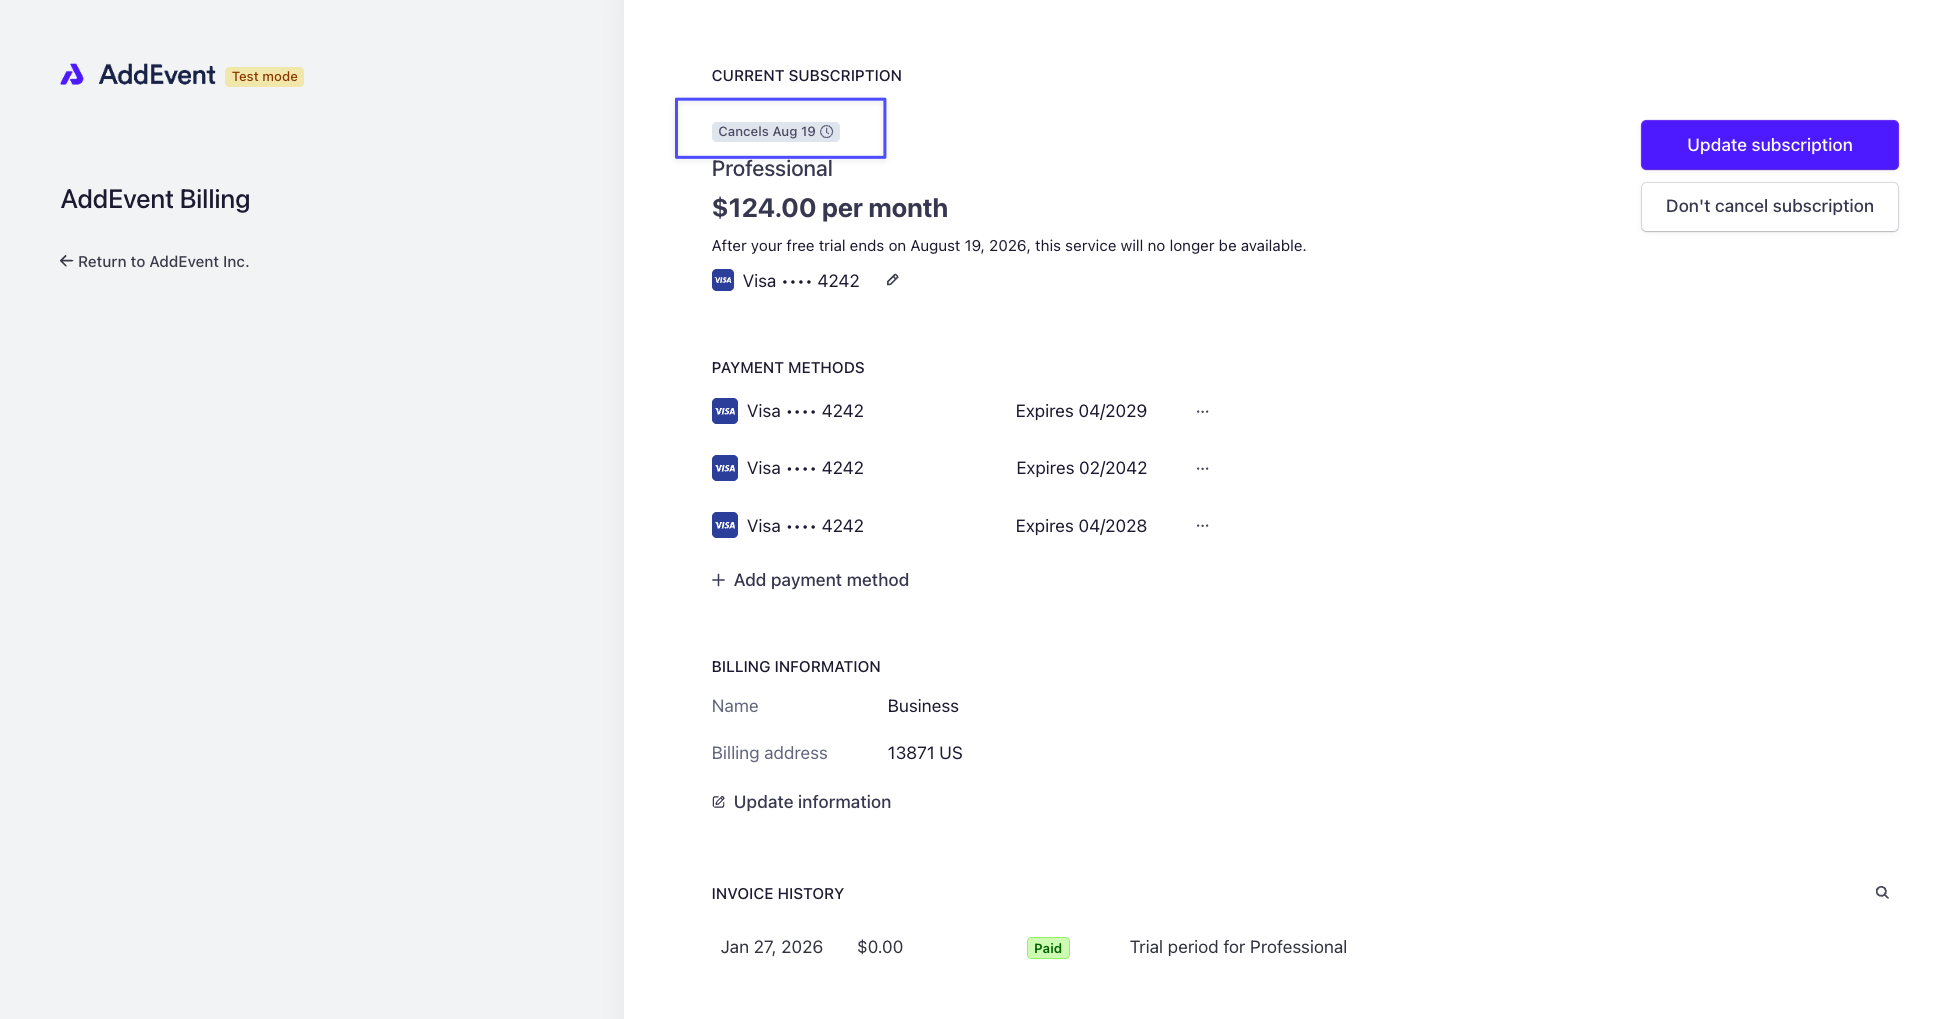Click the clock icon in cancel badge
Viewport: 1946px width, 1019px height.
point(827,132)
